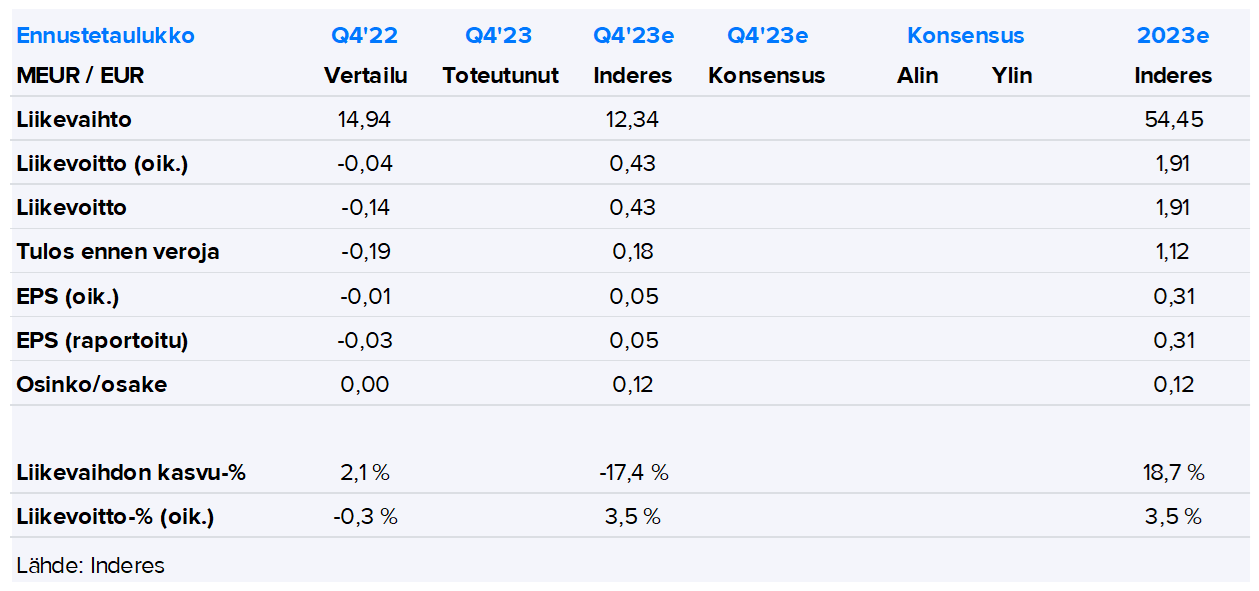Select the Q4'22 column header

(364, 36)
